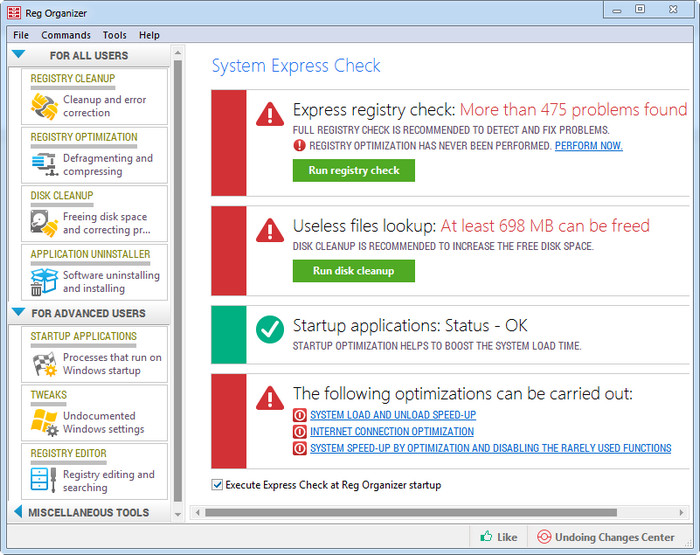Click the horizontal scrollbar left arrow

pyautogui.click(x=198, y=513)
